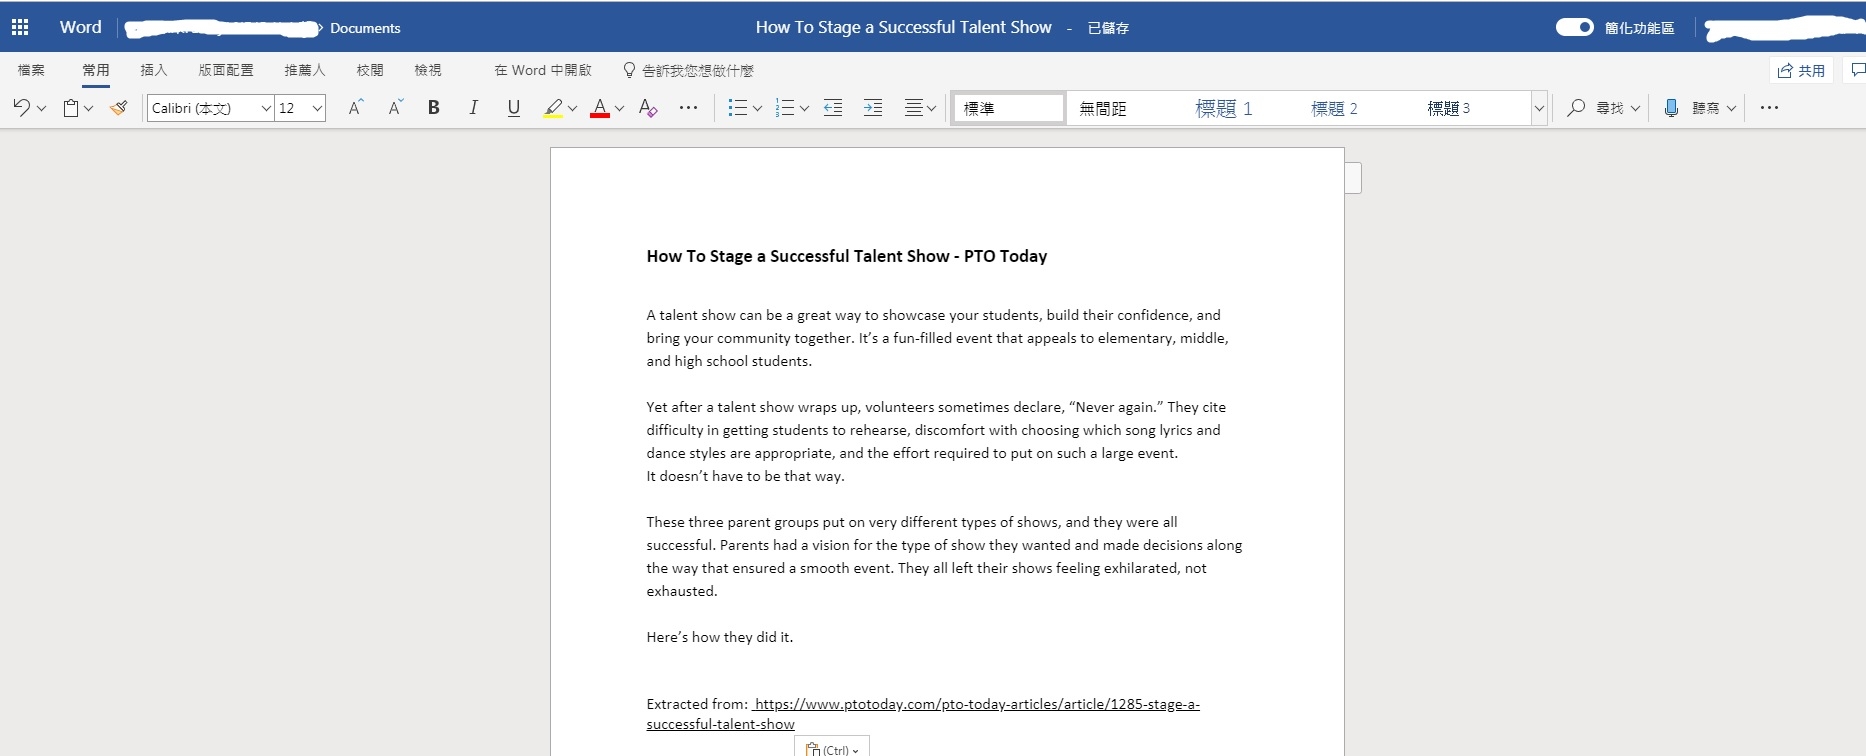The width and height of the screenshot is (1866, 756).
Task: Click the 共用 (Share) button
Action: coord(1801,70)
